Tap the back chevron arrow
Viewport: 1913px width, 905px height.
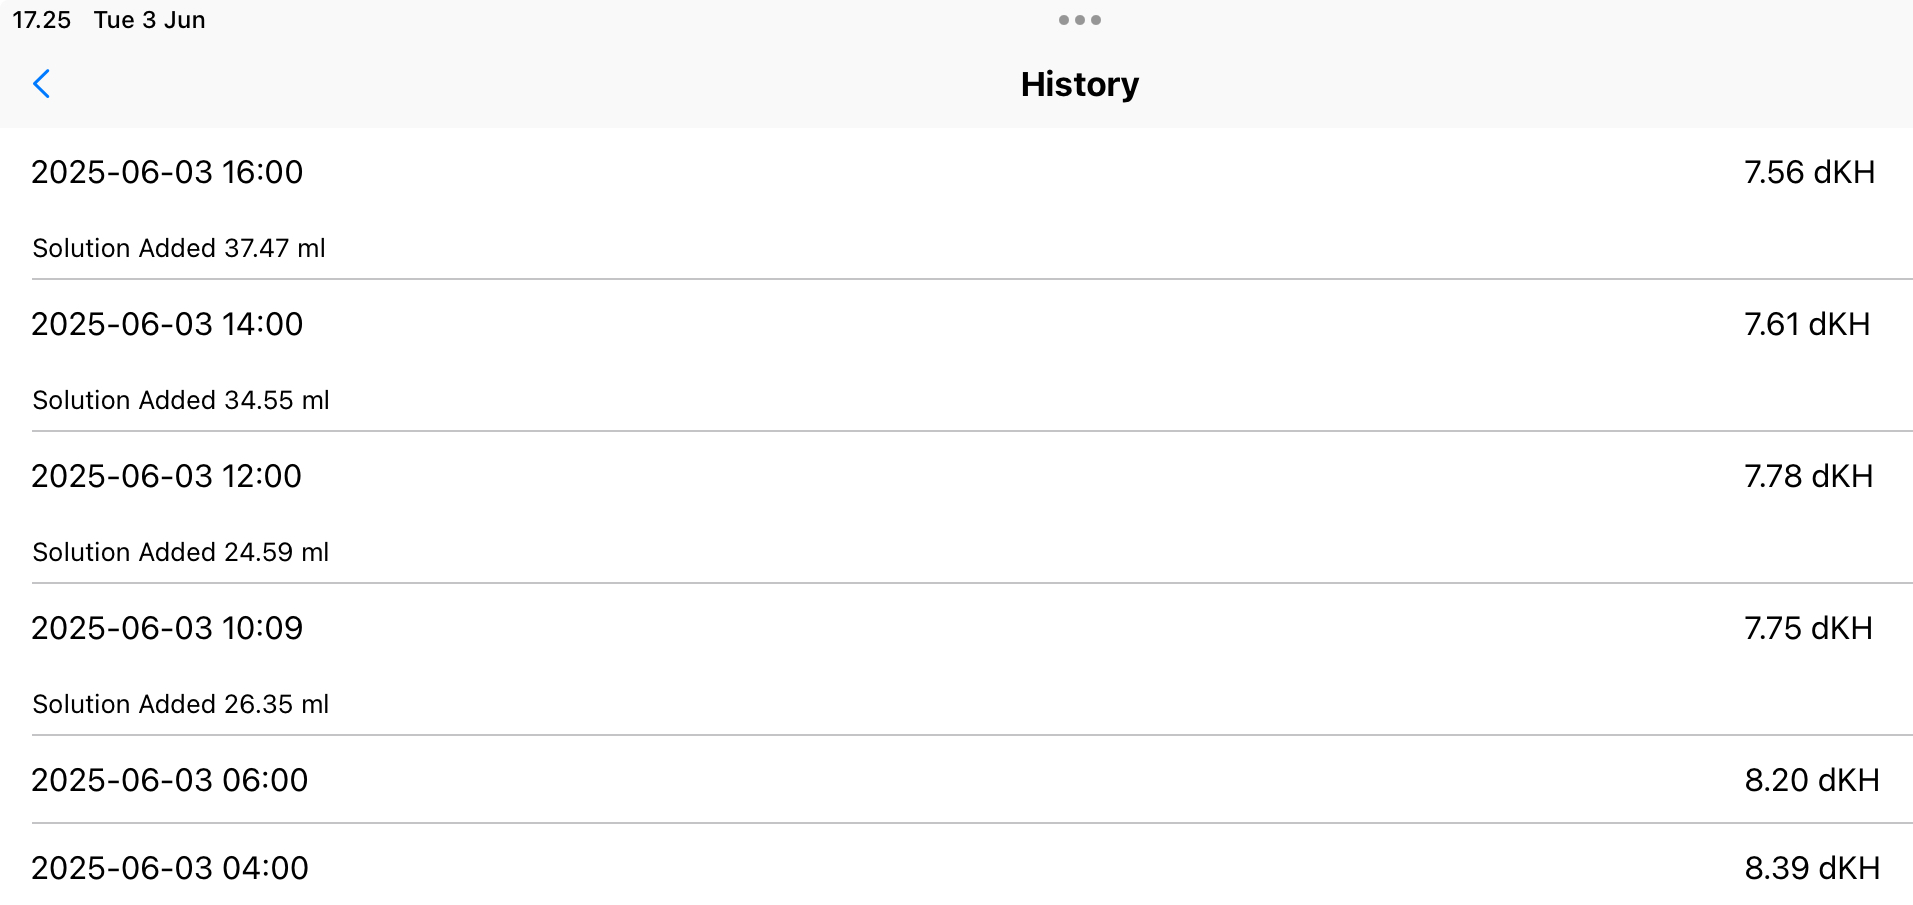click(42, 84)
